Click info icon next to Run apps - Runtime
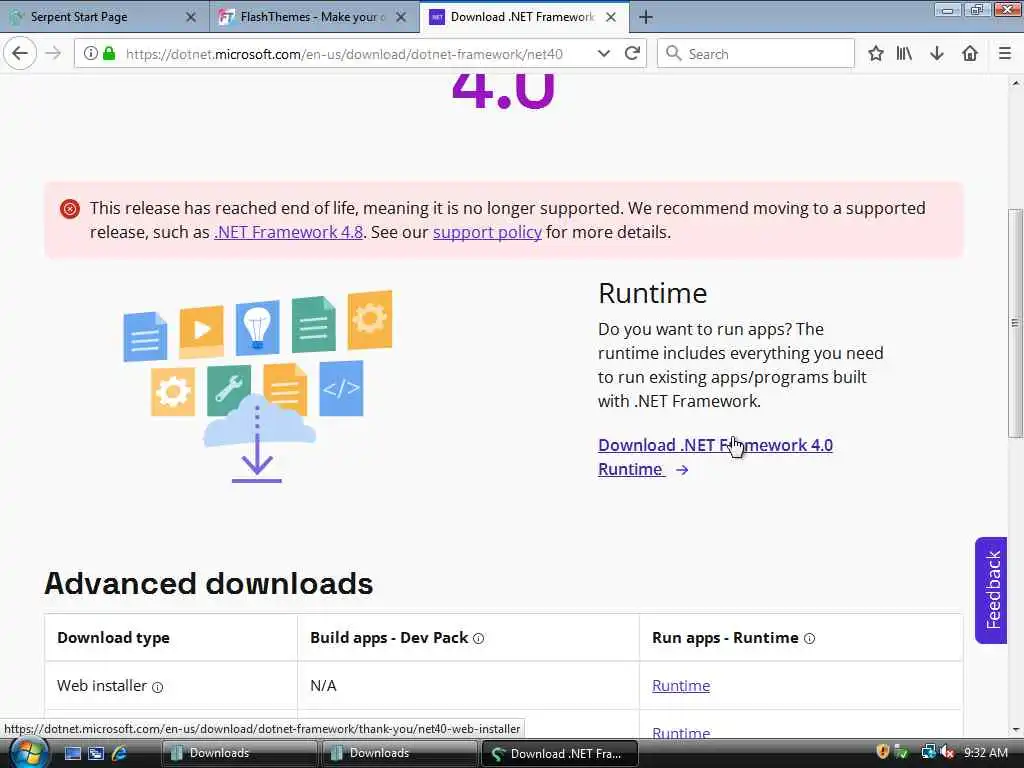Screen dimensions: 1024x768 point(809,639)
